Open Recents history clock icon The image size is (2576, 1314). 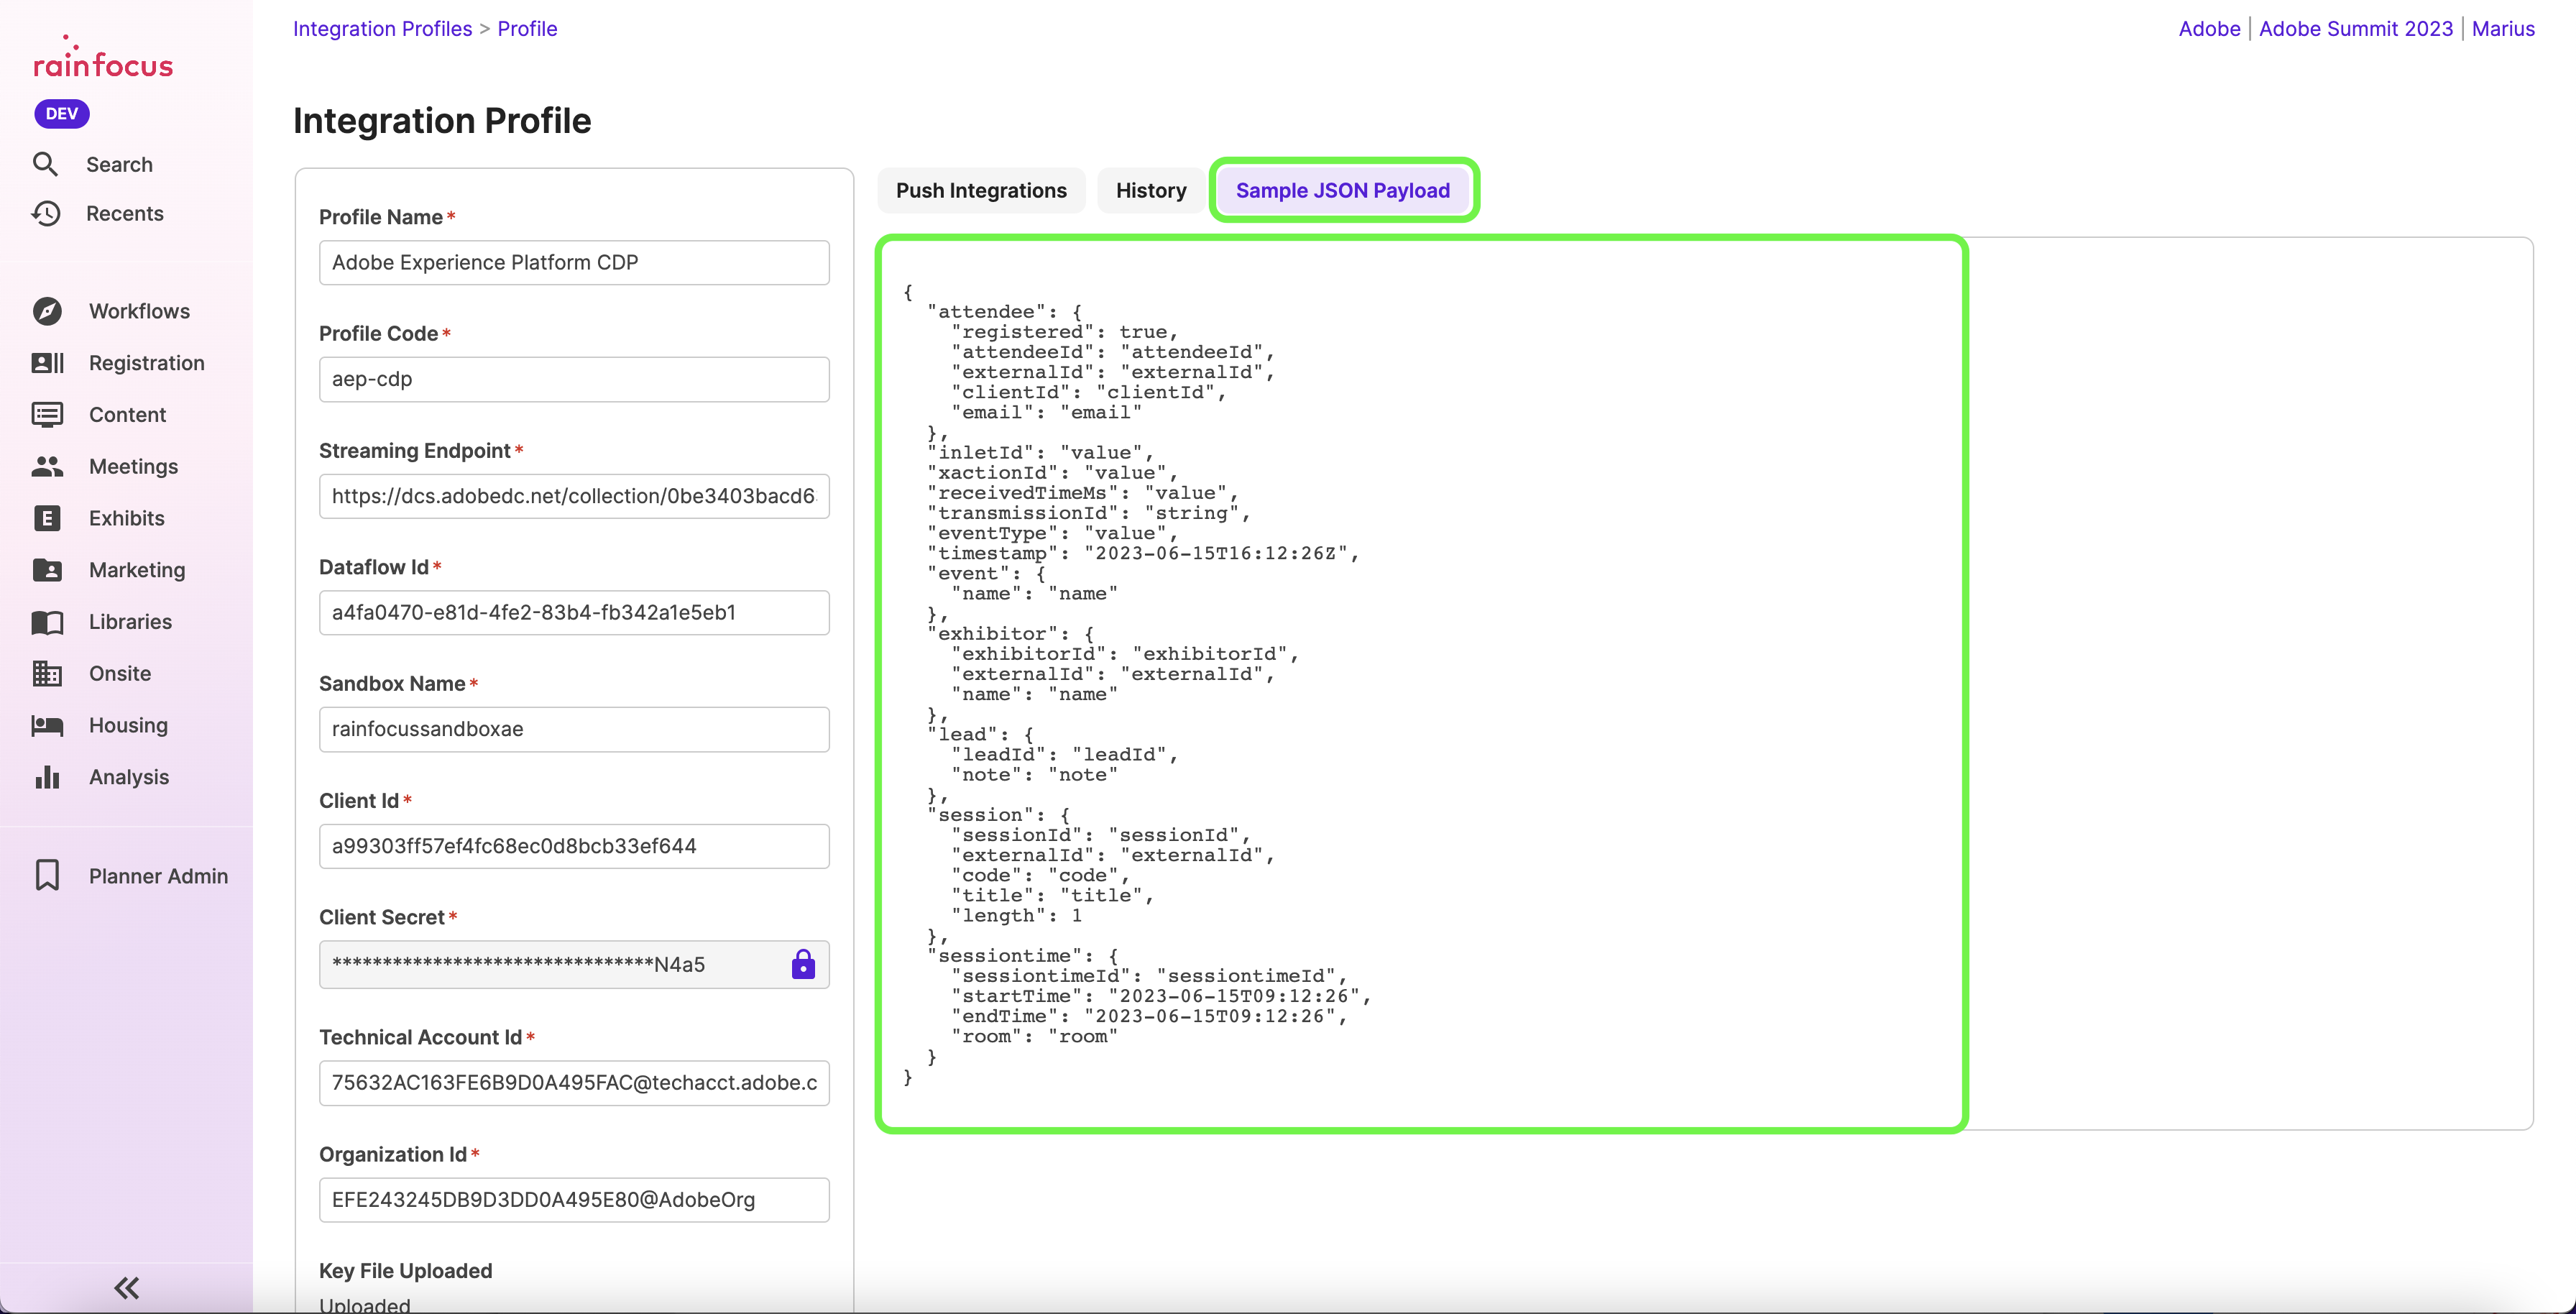[46, 213]
